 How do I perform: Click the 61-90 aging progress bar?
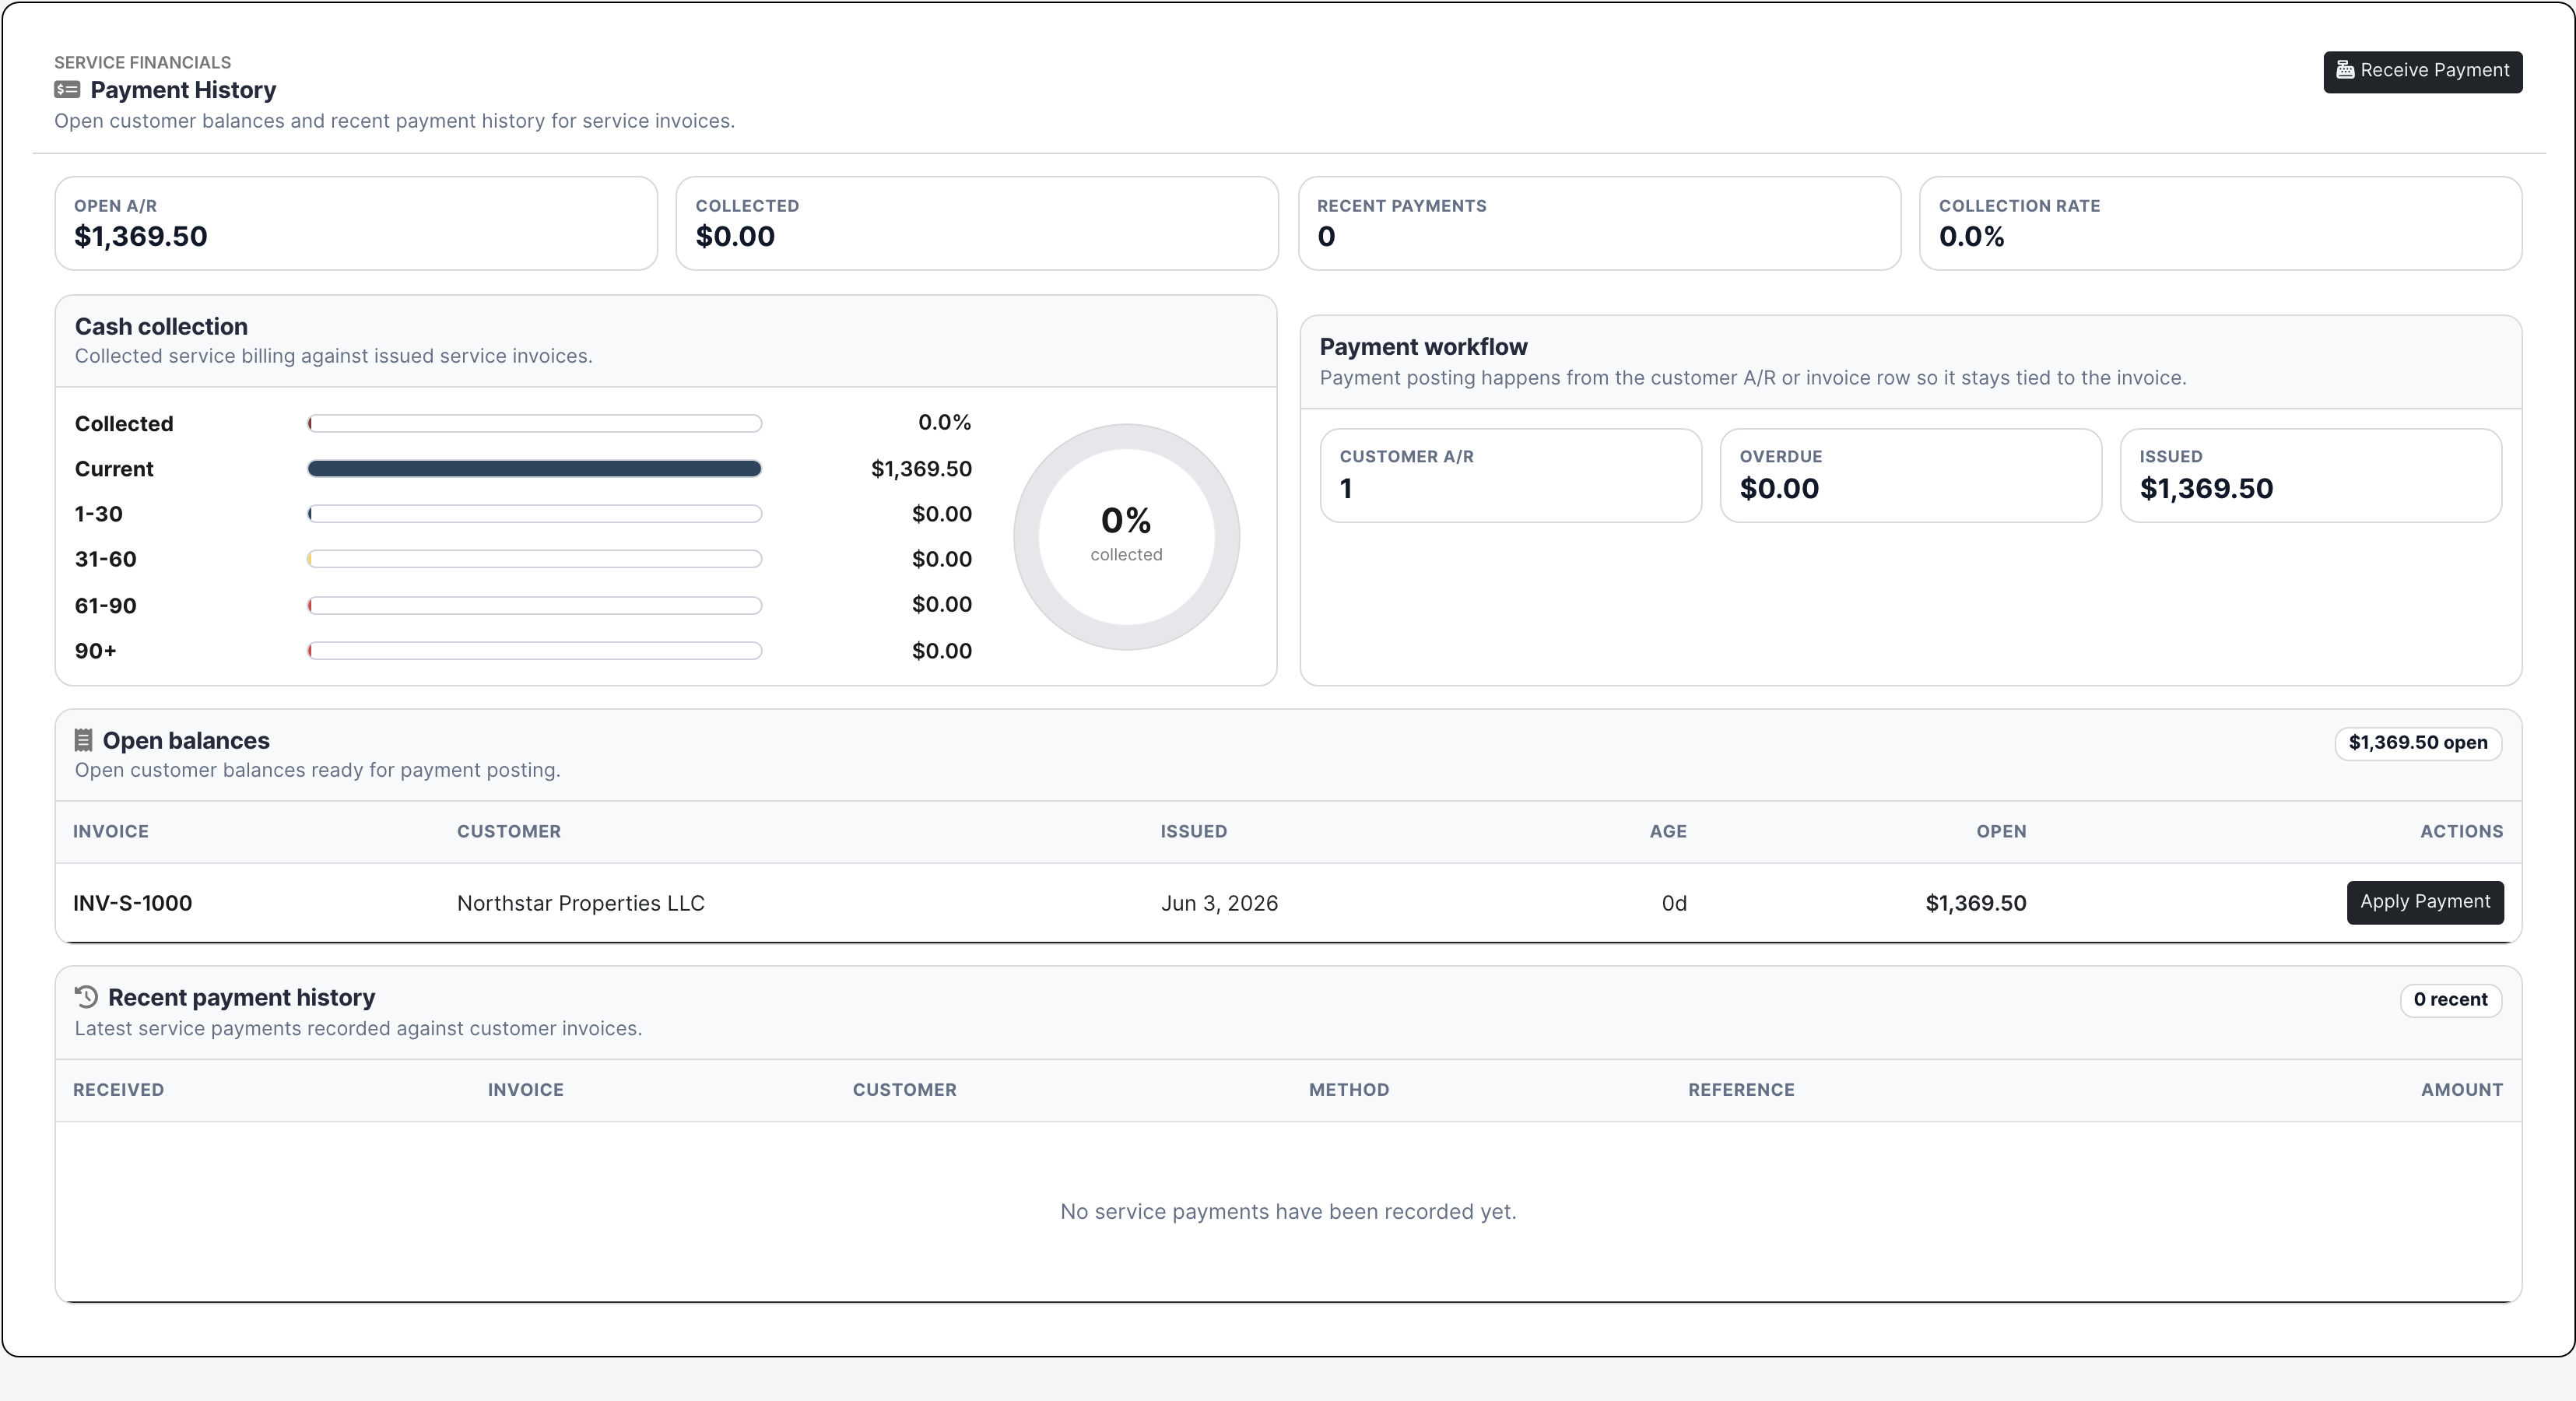click(x=535, y=605)
